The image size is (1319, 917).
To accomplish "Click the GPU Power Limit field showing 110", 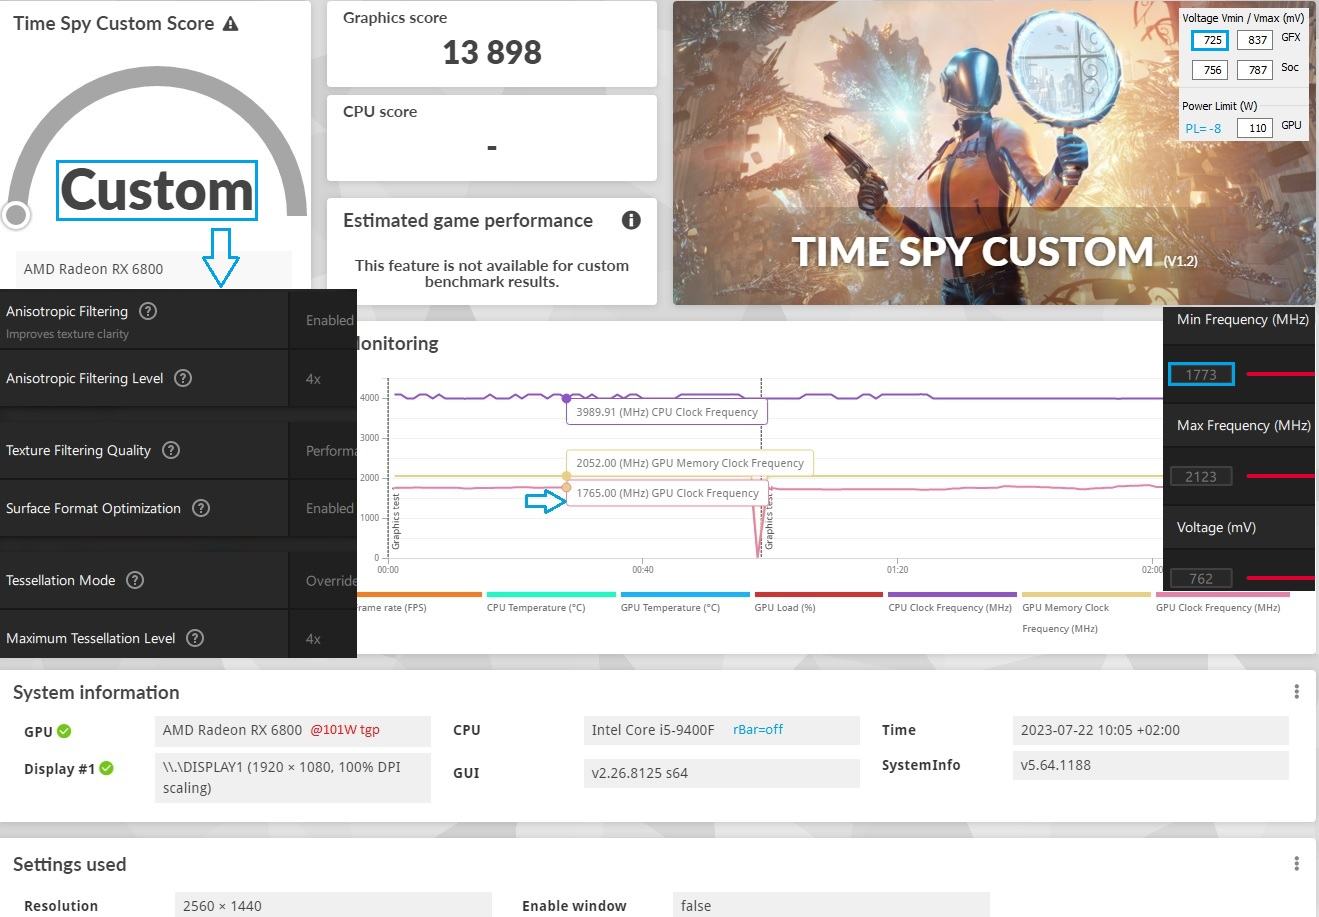I will coord(1256,127).
